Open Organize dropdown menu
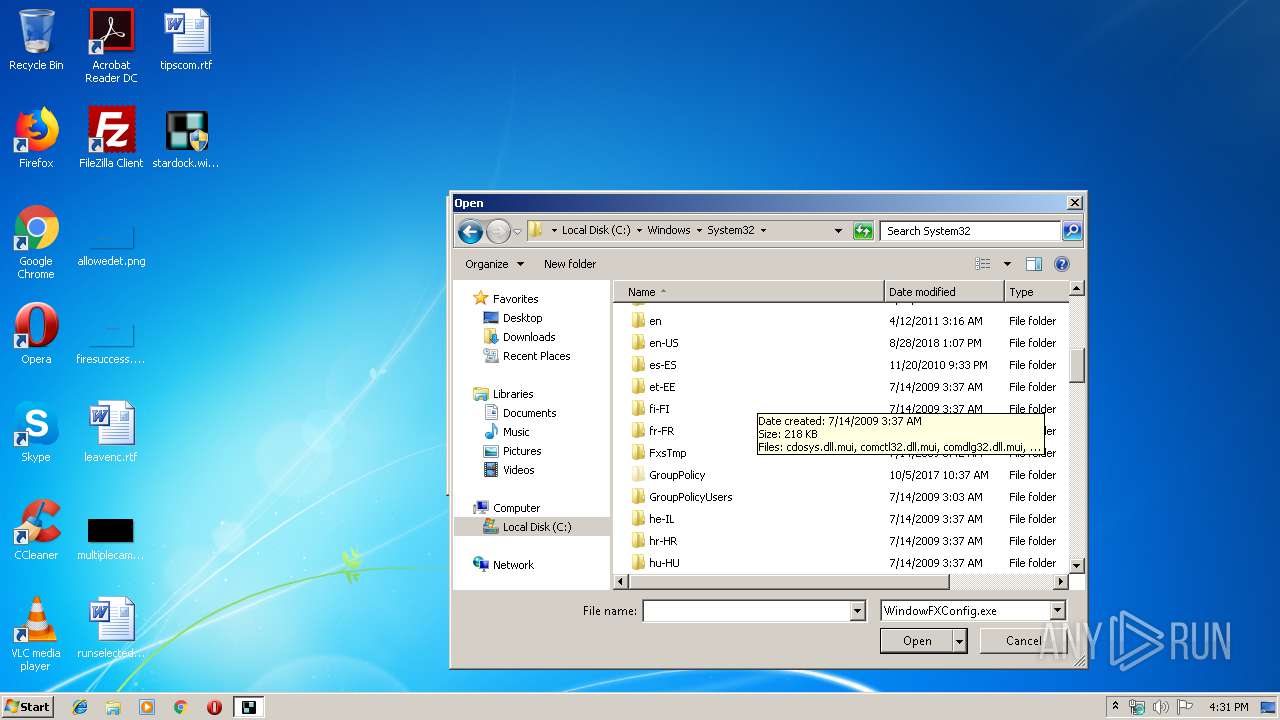This screenshot has height=720, width=1280. (494, 264)
